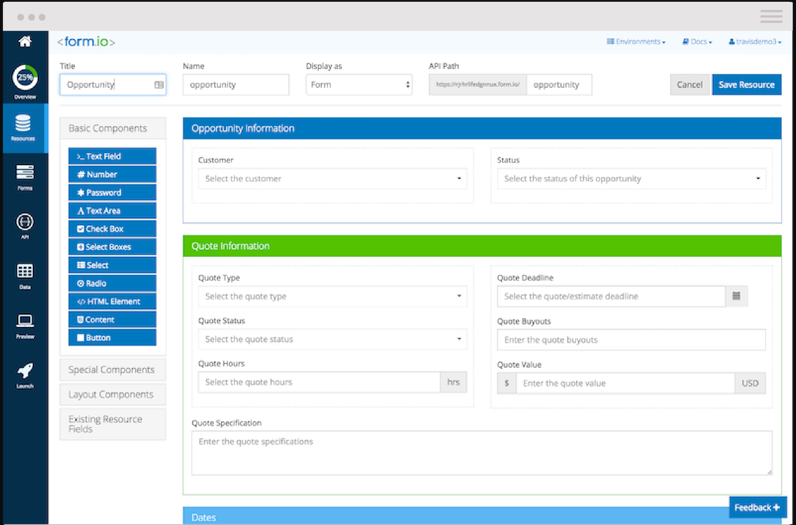Add a Radio component
The width and height of the screenshot is (796, 525).
point(112,283)
